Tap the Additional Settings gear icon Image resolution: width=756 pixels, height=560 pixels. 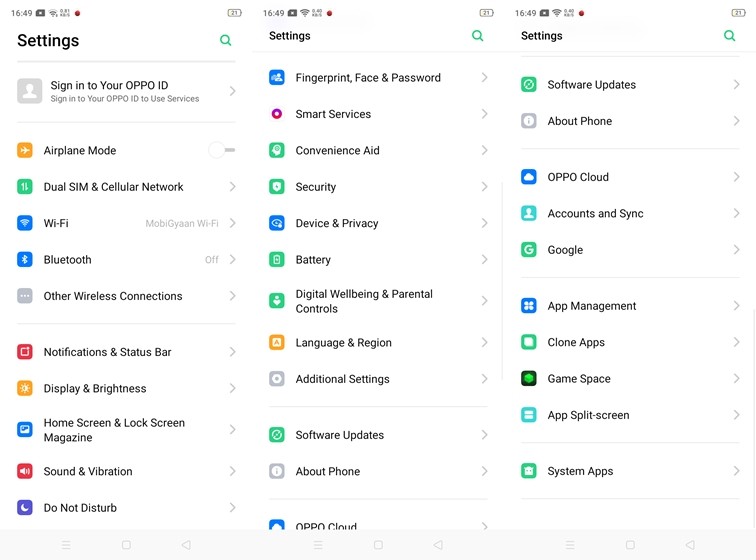(277, 379)
